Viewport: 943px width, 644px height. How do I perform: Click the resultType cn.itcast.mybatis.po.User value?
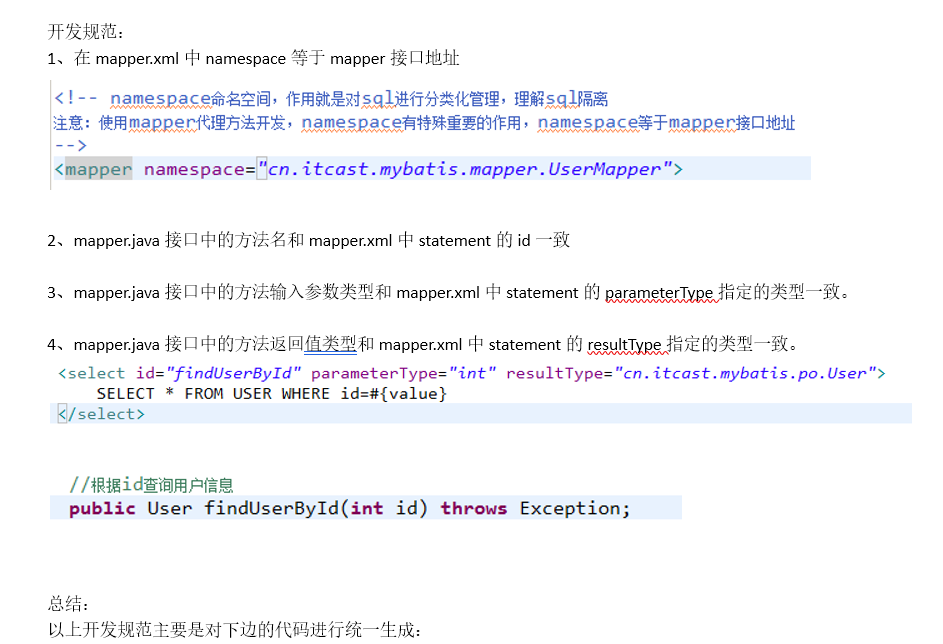745,373
